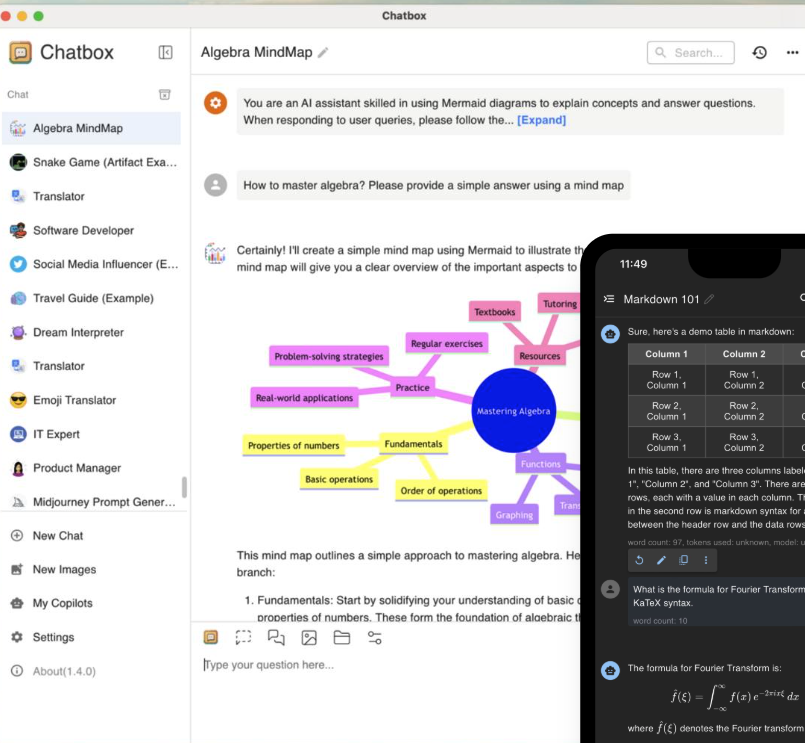
Task: Open the Product Manager chat
Action: tap(91, 468)
